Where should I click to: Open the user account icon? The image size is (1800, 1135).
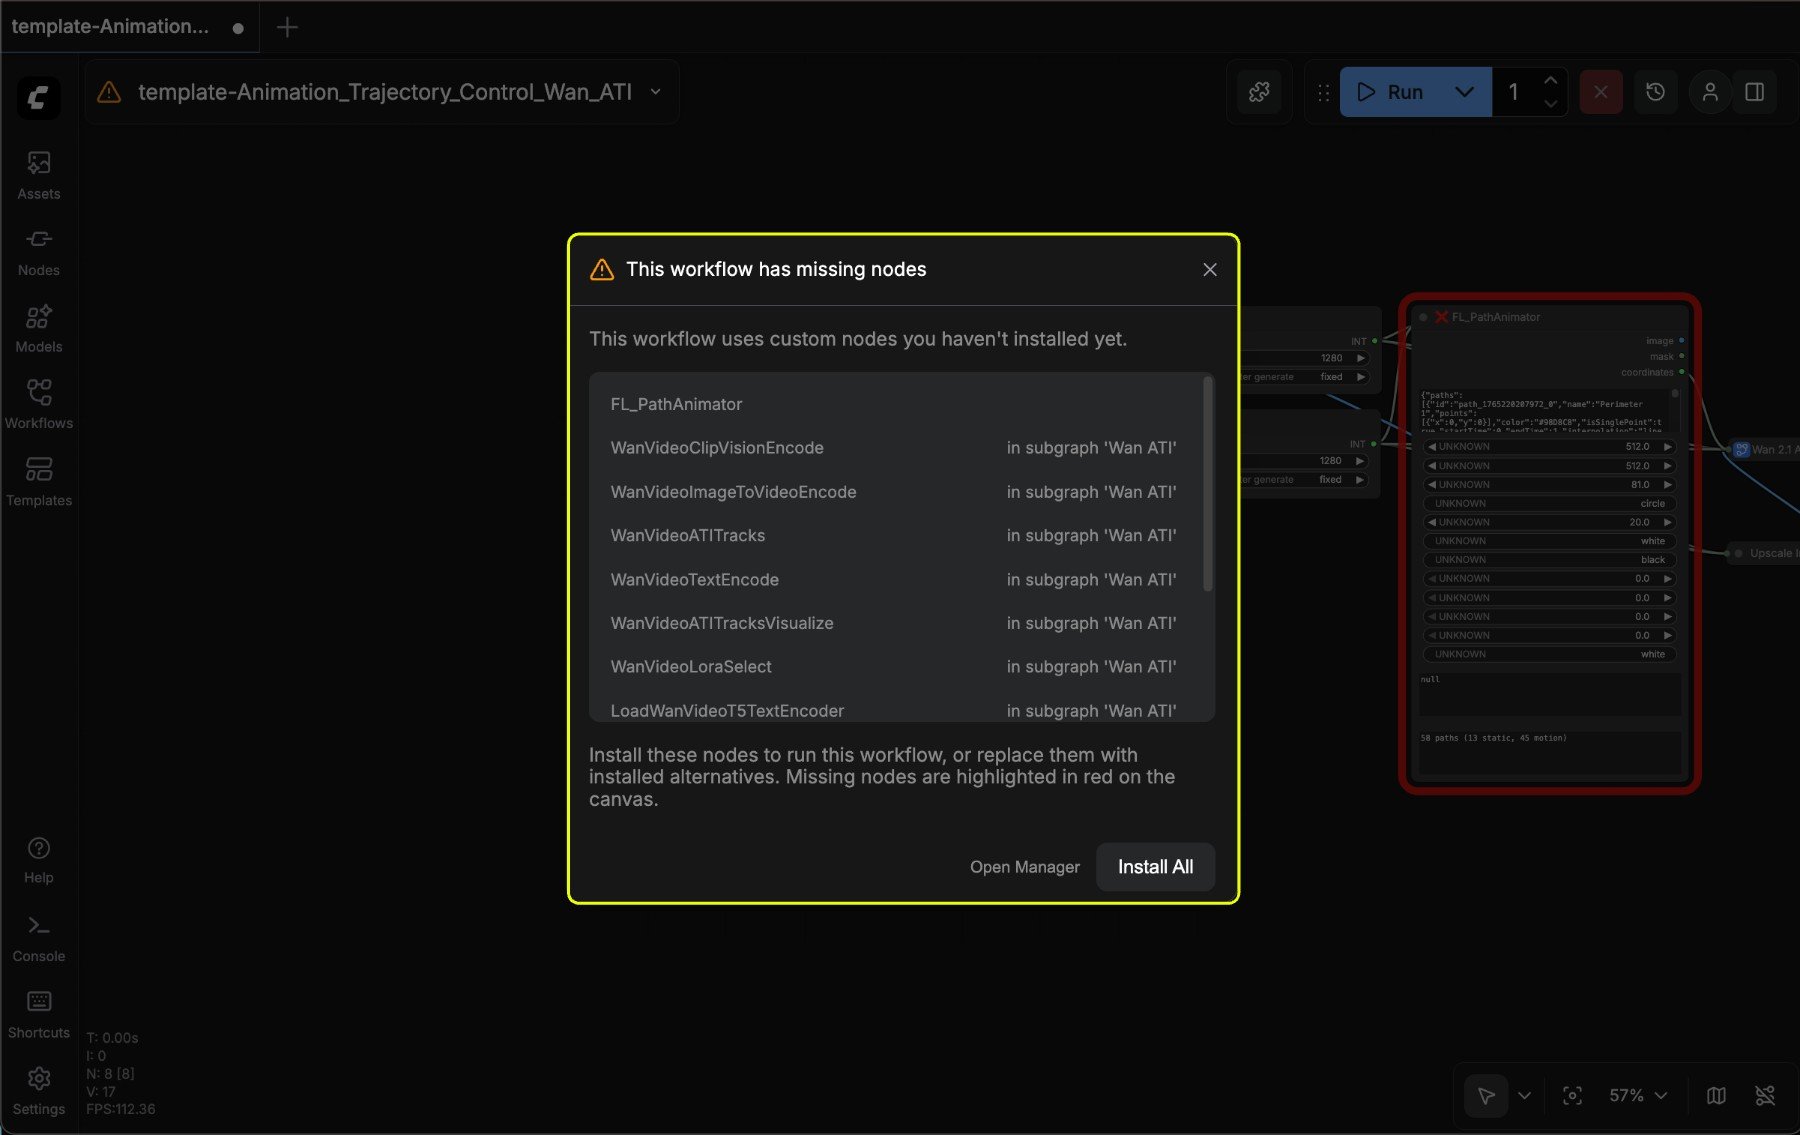(1710, 92)
